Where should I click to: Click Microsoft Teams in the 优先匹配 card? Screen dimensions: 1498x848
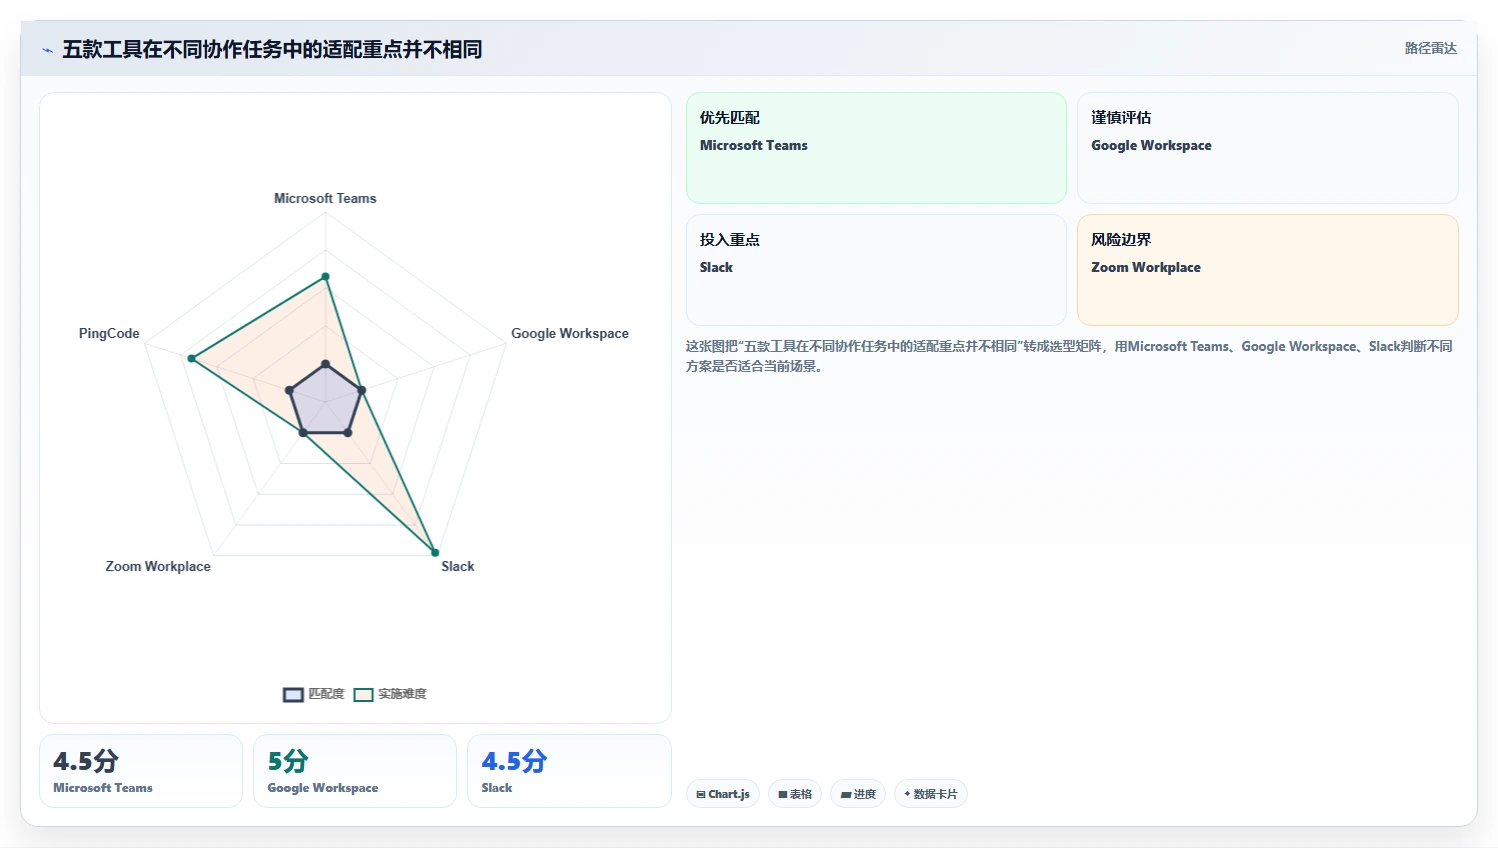tap(753, 145)
